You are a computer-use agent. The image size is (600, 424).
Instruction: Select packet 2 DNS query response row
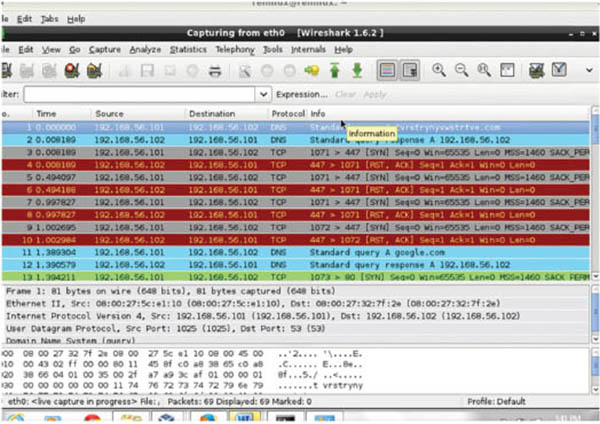coord(295,140)
